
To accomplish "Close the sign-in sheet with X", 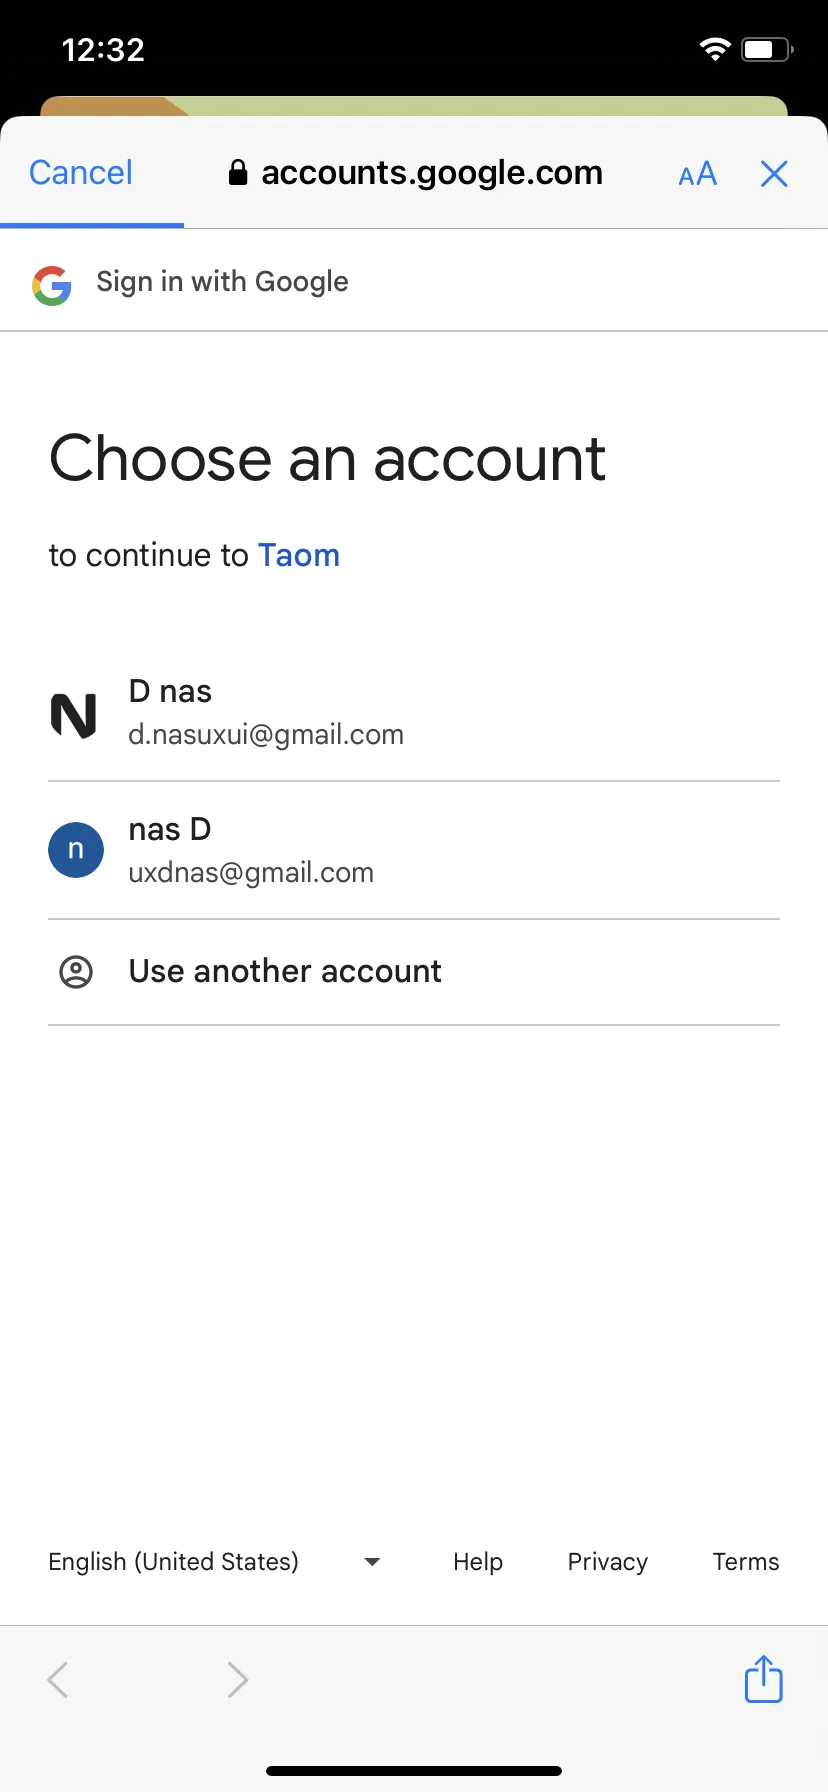I will coord(774,174).
